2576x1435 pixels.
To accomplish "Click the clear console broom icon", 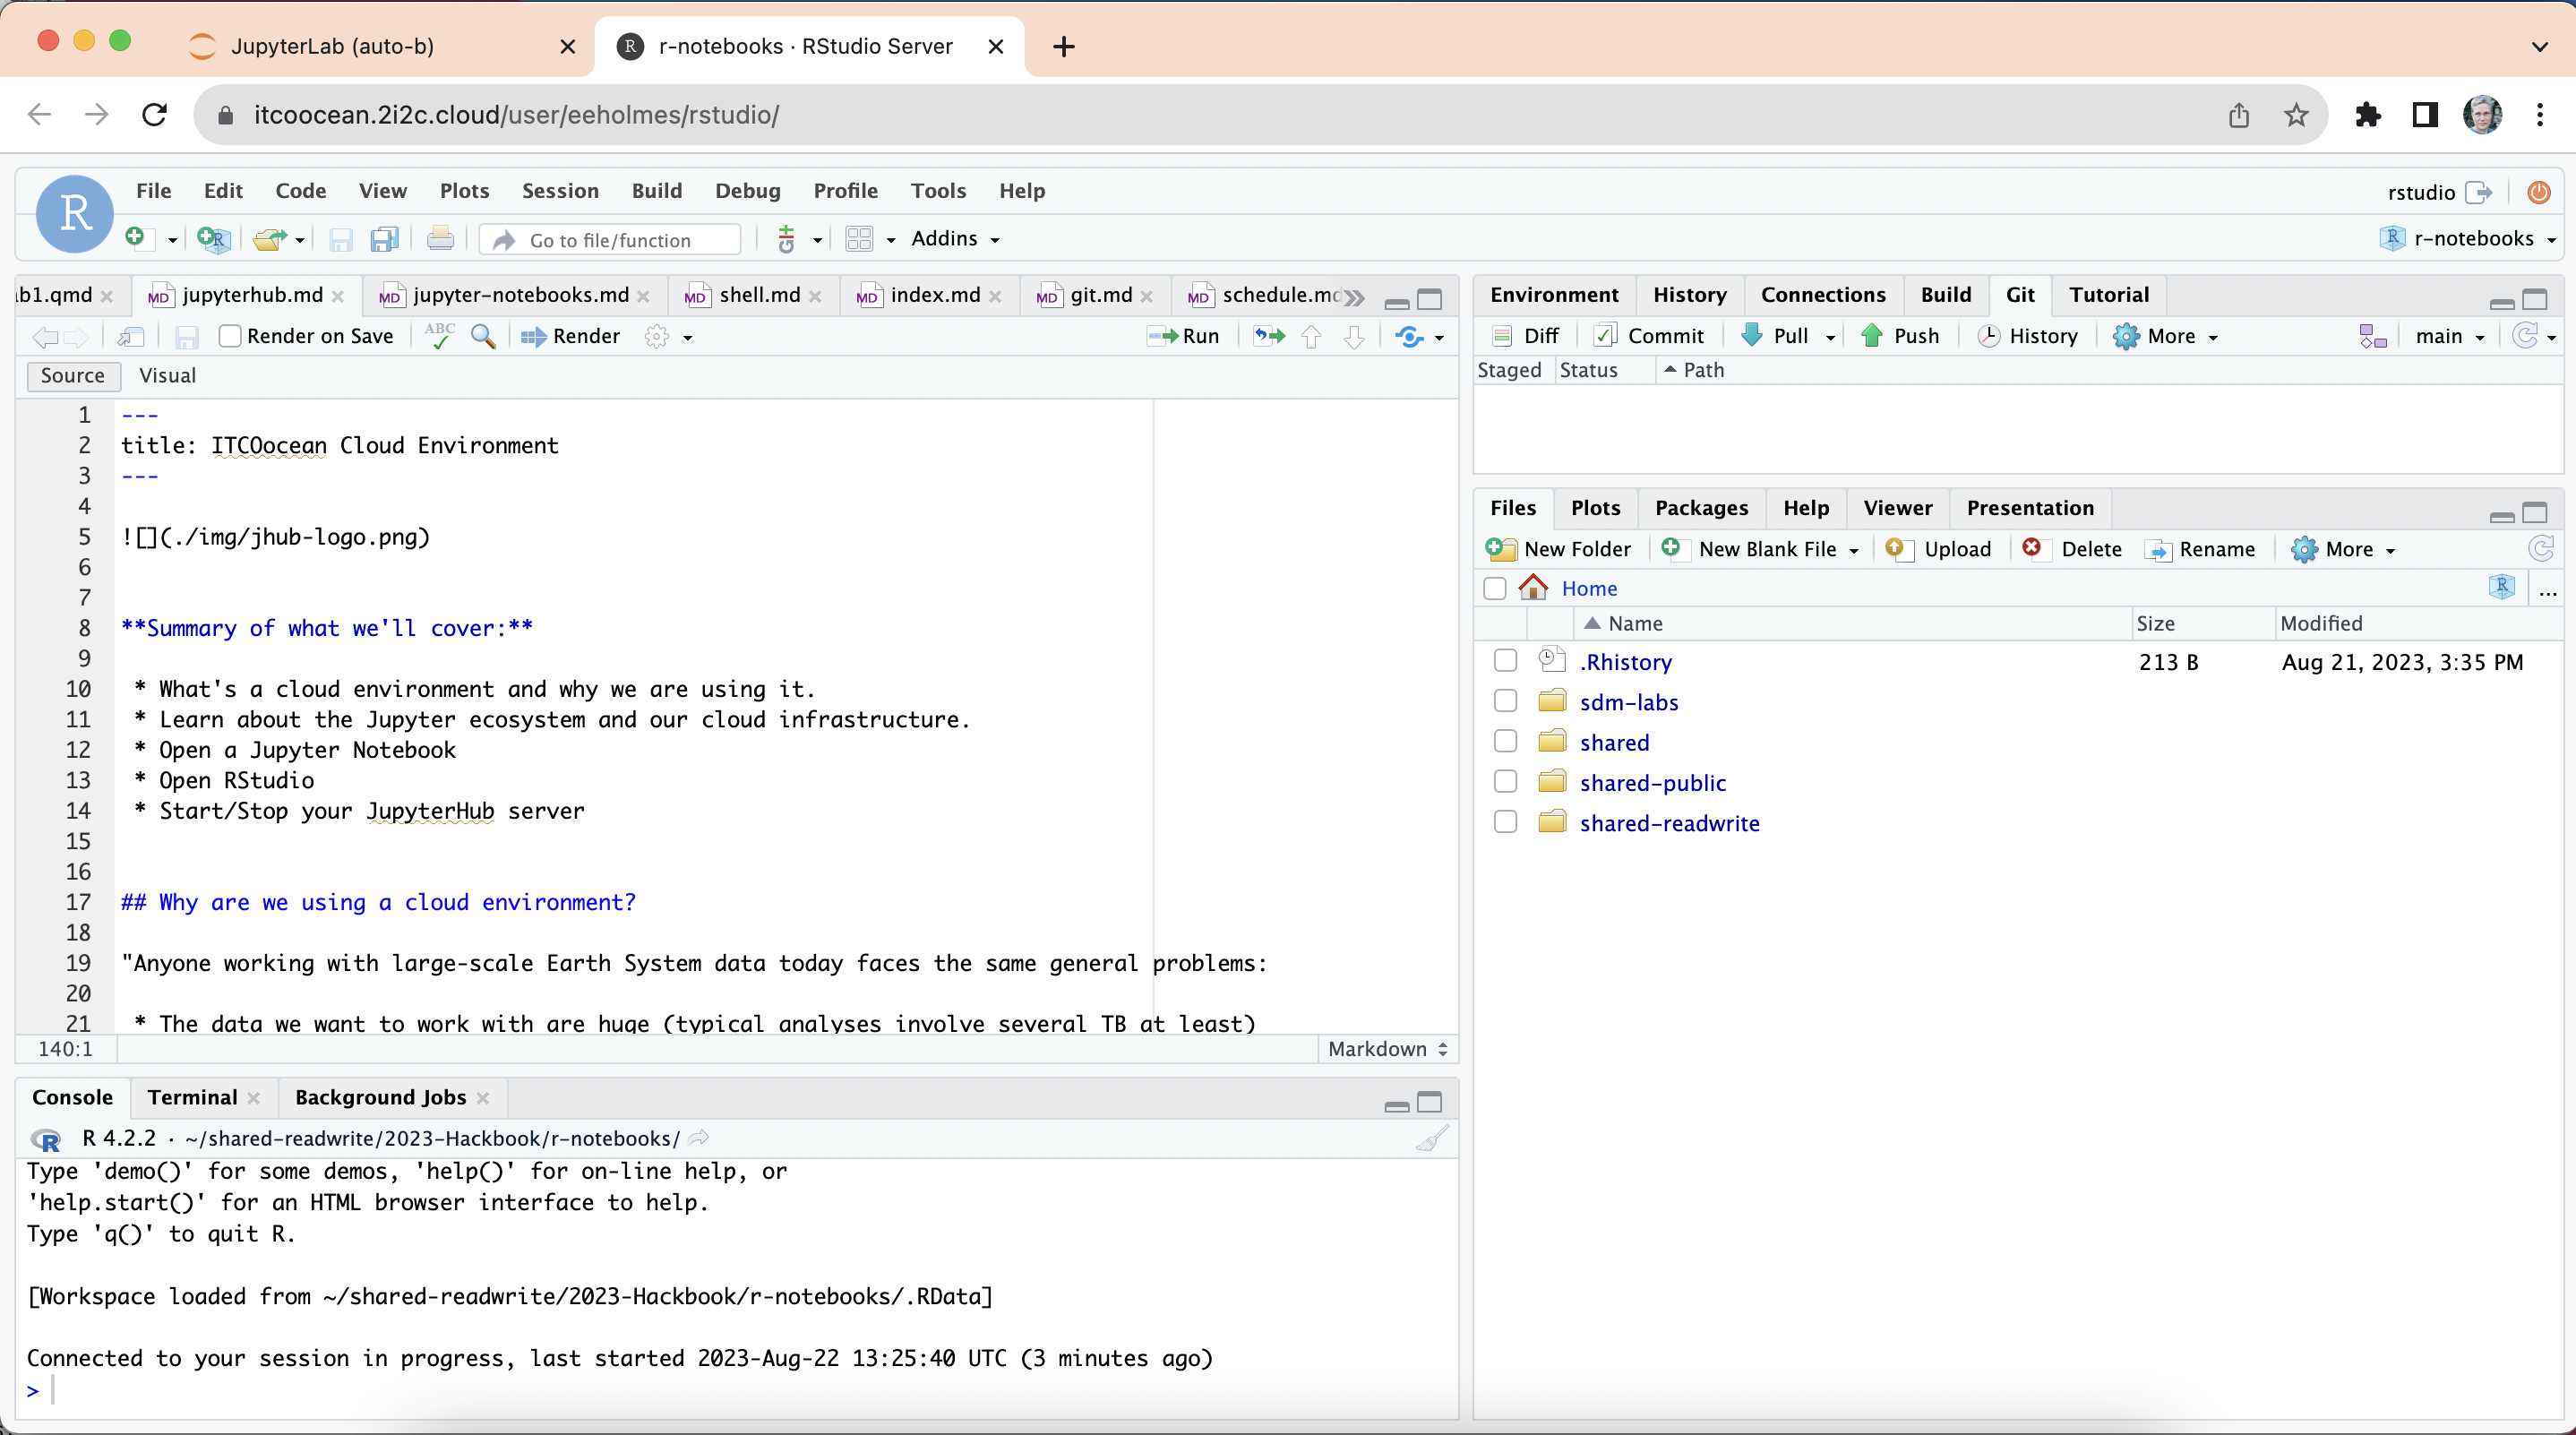I will [x=1431, y=1139].
